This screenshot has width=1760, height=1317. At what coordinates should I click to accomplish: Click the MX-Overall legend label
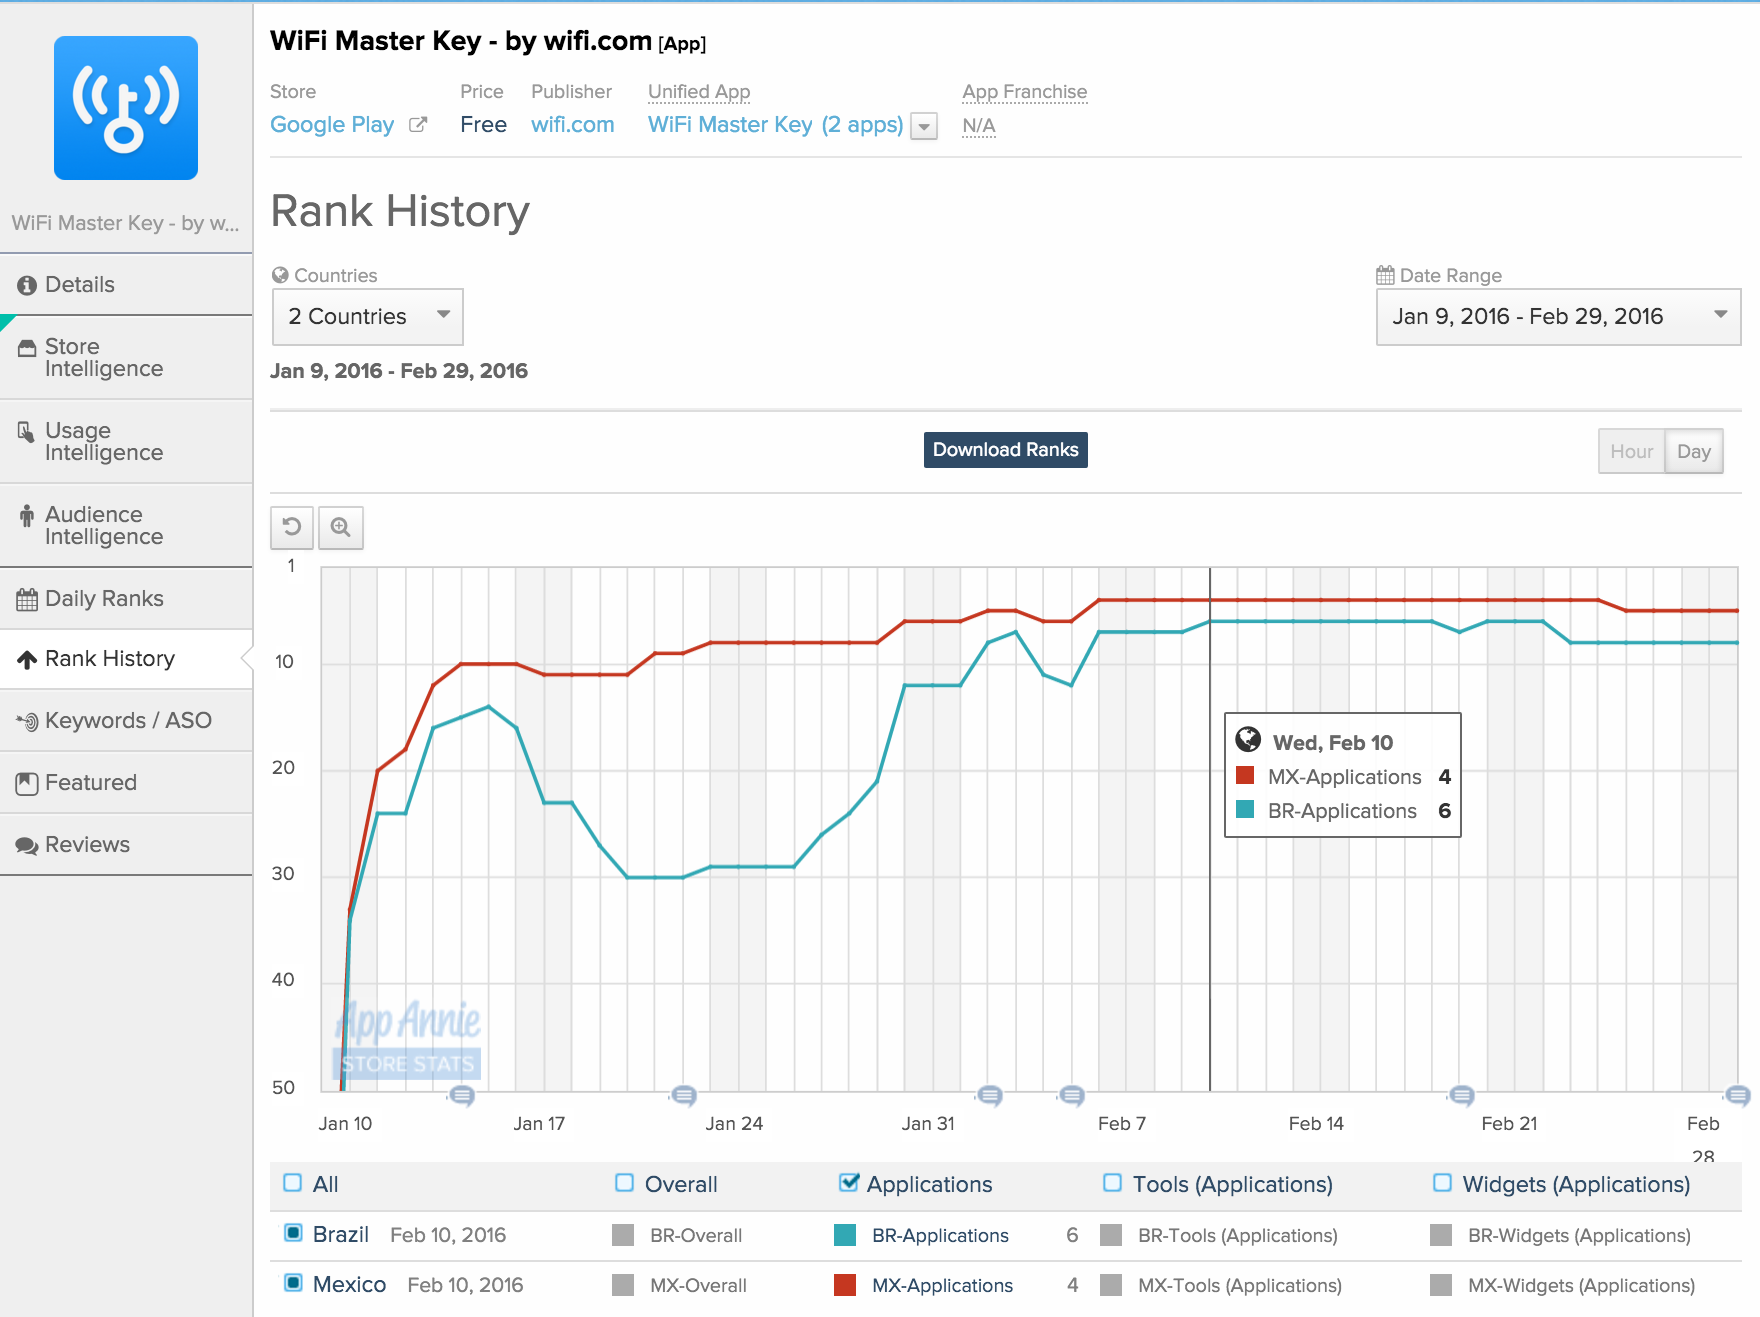point(698,1286)
